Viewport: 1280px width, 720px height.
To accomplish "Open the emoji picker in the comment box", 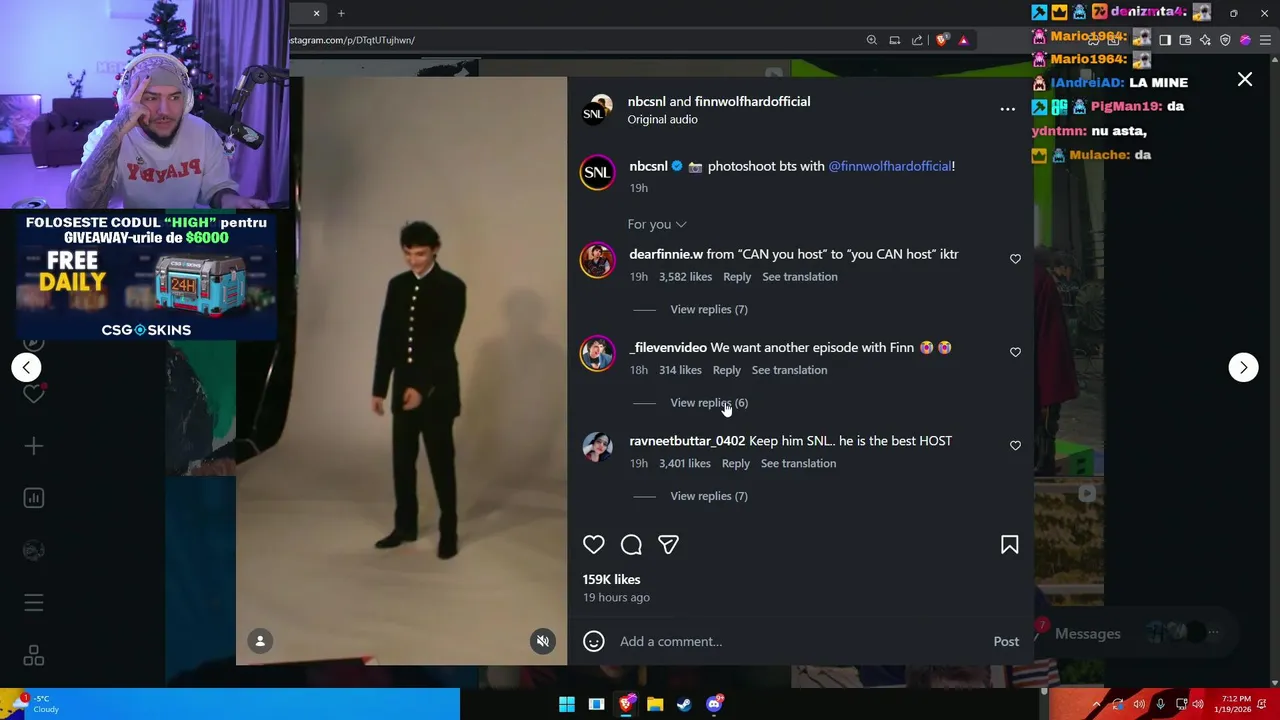I will [x=594, y=642].
